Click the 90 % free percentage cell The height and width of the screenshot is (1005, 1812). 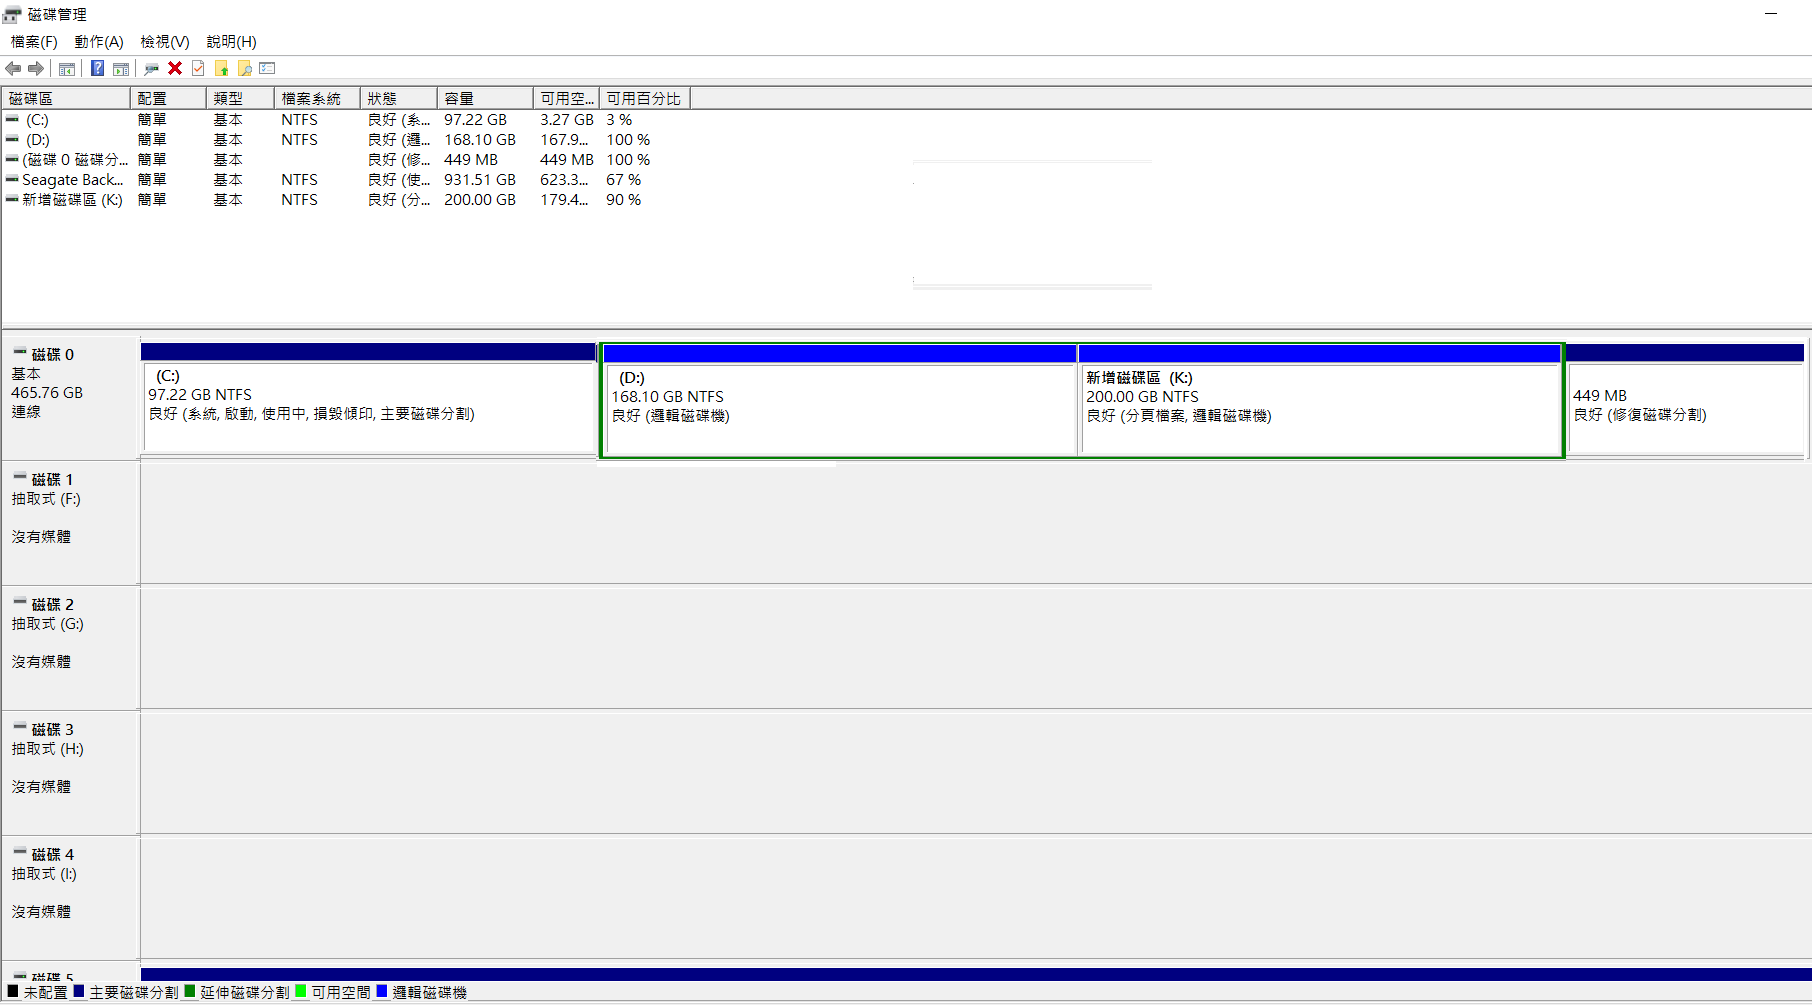[x=624, y=199]
